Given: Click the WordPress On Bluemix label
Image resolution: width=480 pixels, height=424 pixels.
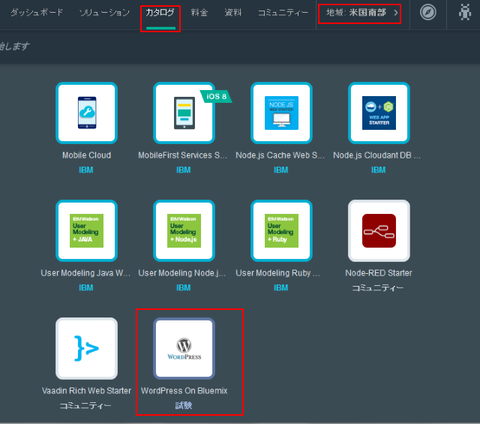Looking at the screenshot, I should click(x=184, y=391).
